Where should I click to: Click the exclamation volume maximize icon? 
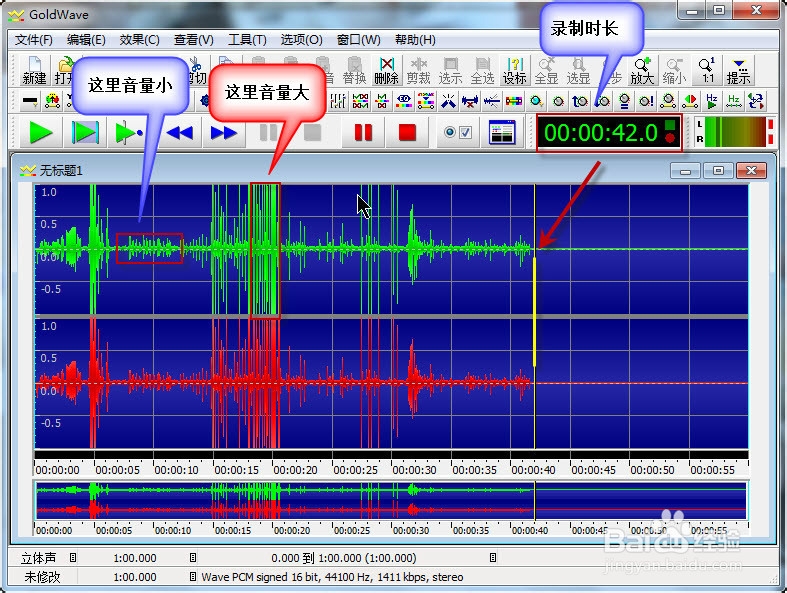click(x=646, y=101)
